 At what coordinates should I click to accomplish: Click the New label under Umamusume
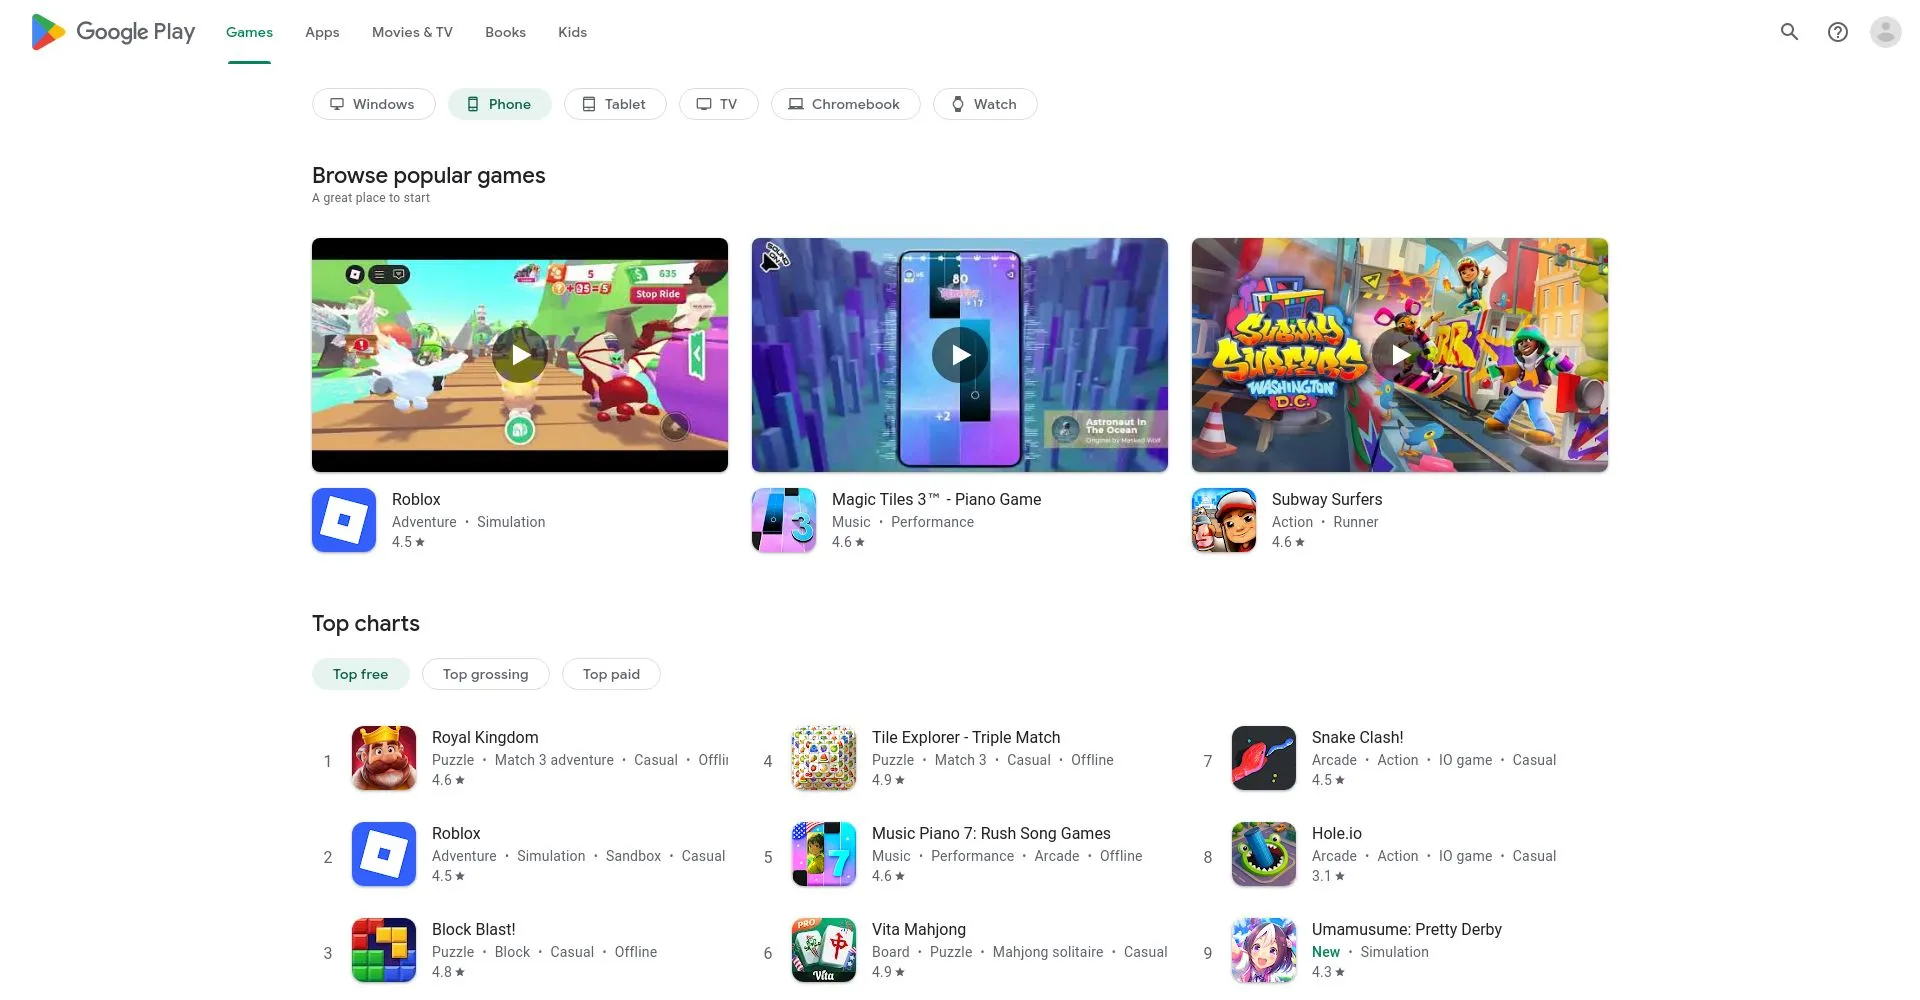point(1325,952)
